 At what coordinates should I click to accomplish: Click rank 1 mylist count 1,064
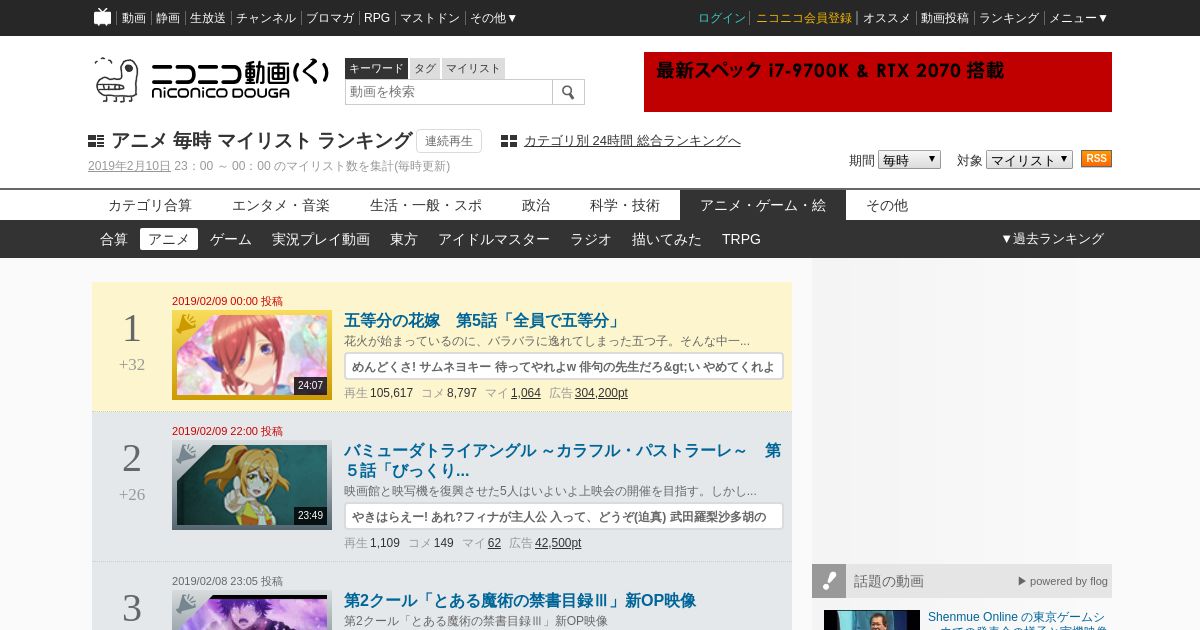(526, 393)
